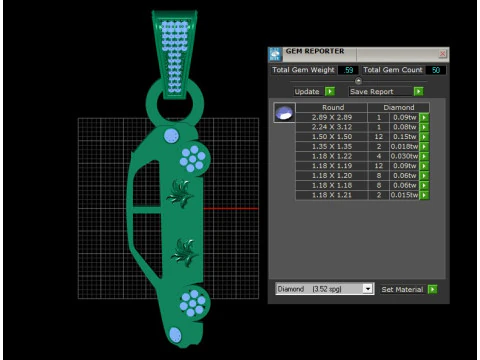Select the 1.35 X 1.35 size cell

(x=332, y=146)
